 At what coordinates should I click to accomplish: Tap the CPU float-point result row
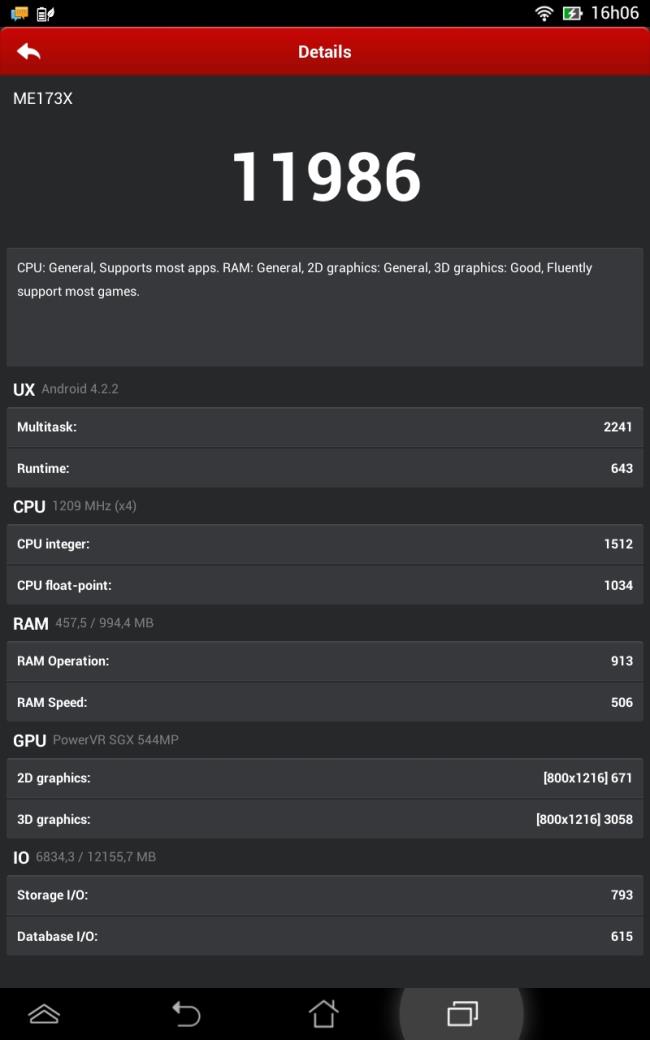click(x=324, y=585)
